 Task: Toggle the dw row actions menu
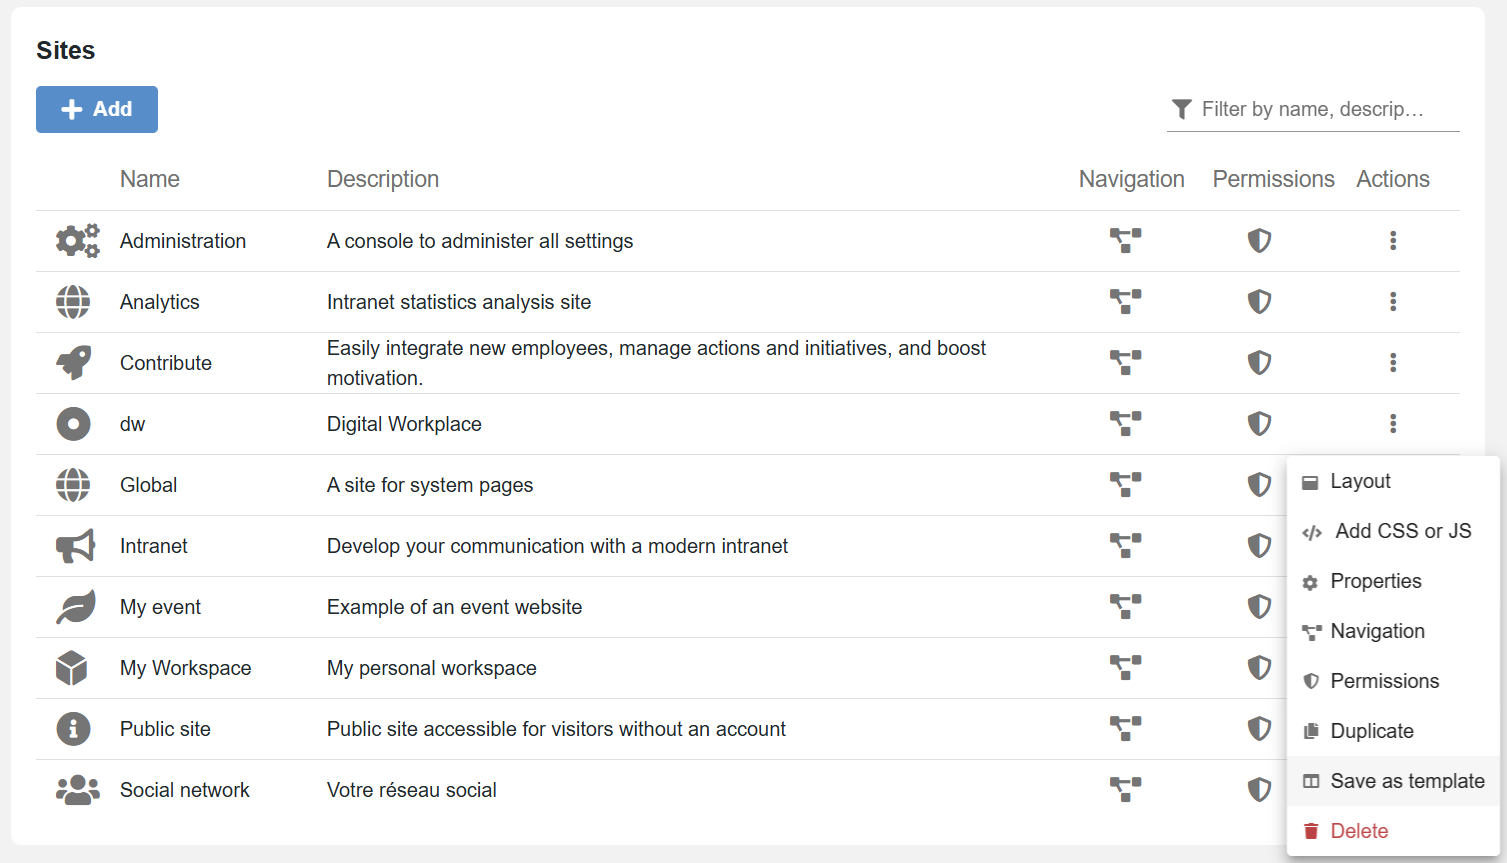(x=1392, y=424)
